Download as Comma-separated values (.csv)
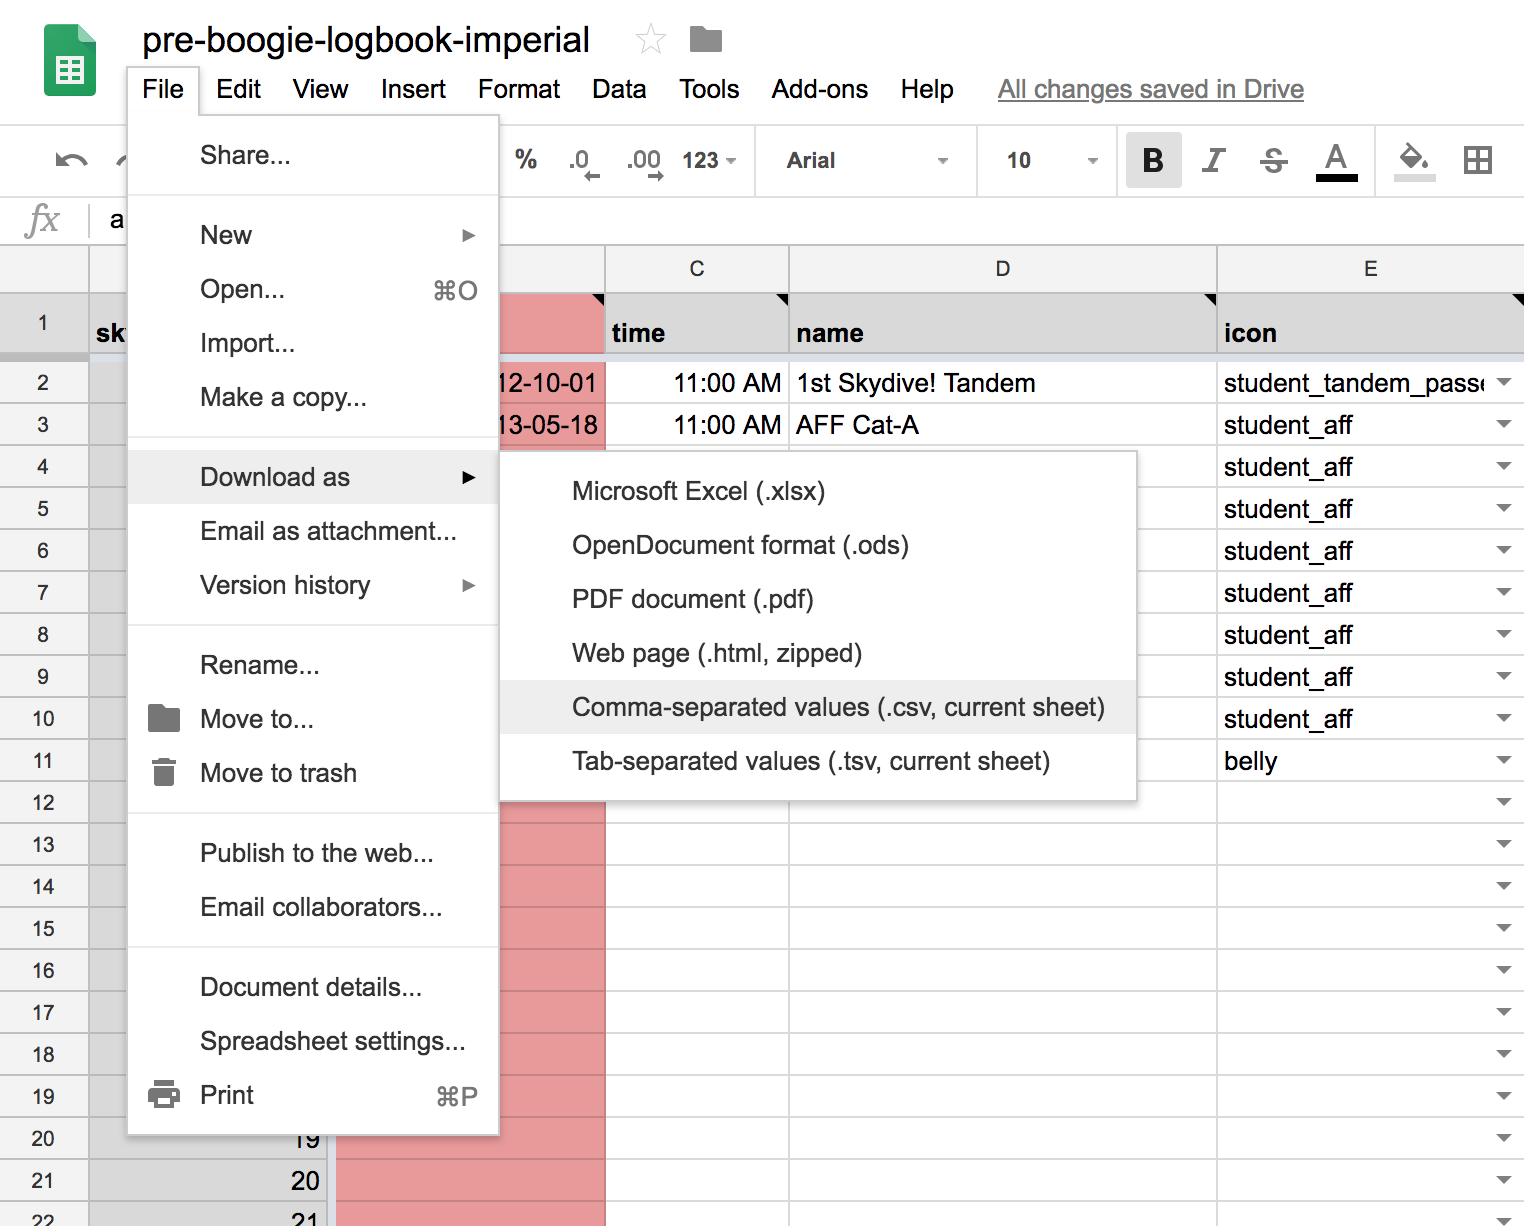Screen dimensions: 1524x1226 (x=818, y=707)
